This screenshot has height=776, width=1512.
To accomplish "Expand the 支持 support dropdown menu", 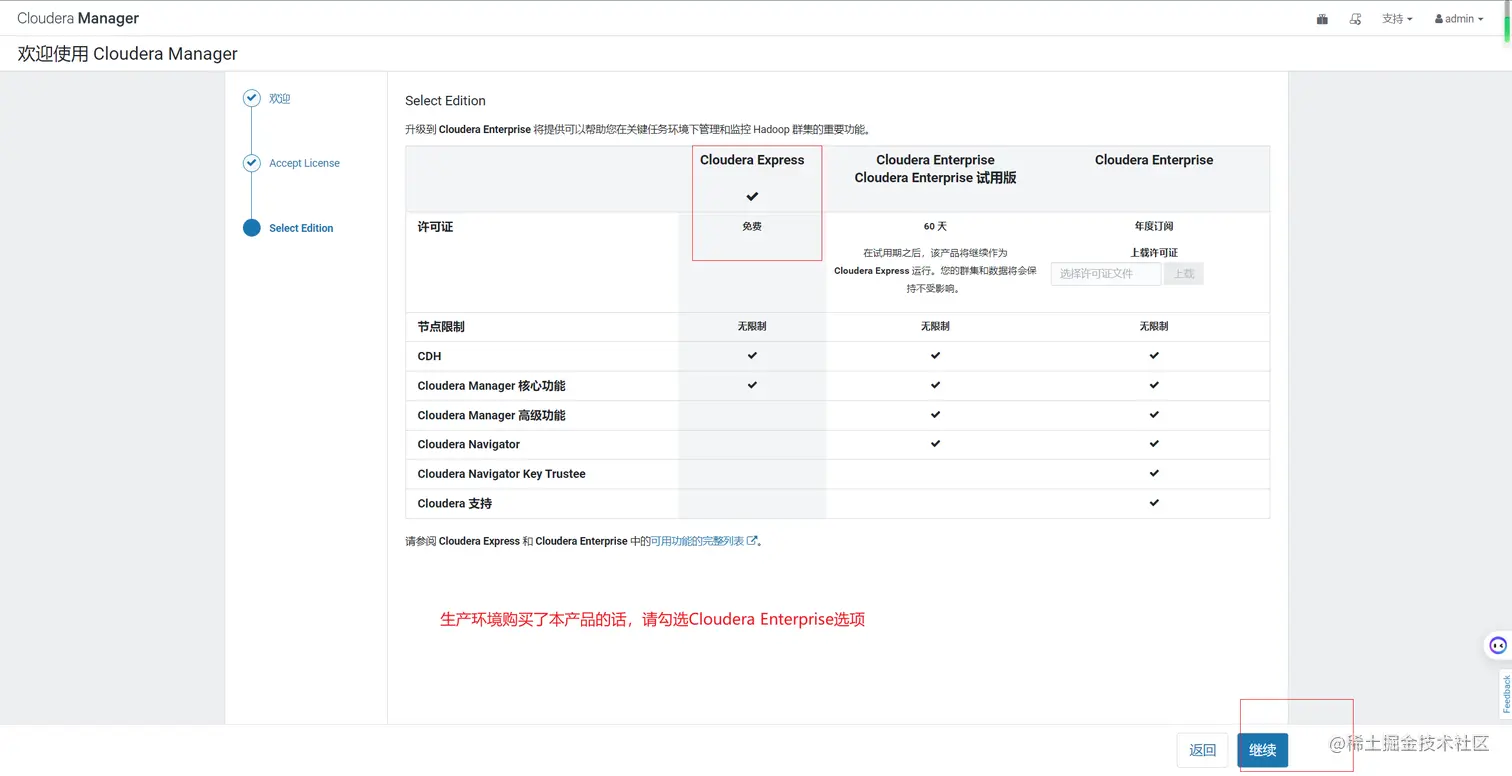I will tap(1397, 19).
